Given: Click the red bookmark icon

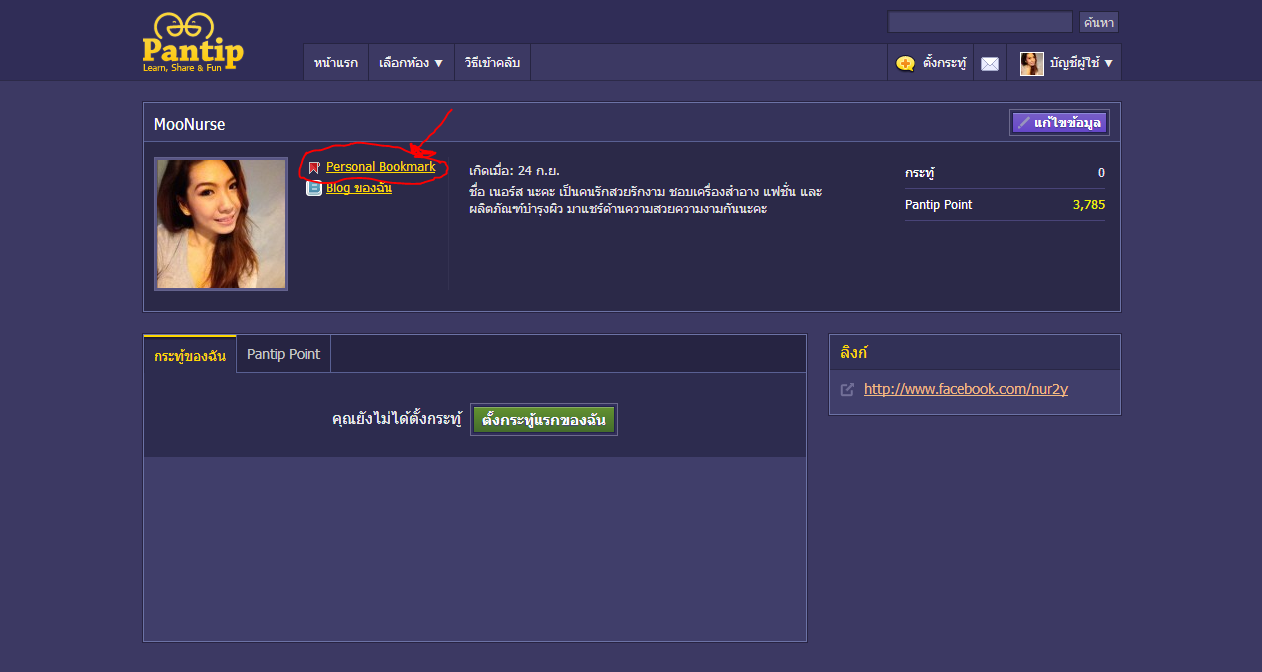Looking at the screenshot, I should (314, 168).
